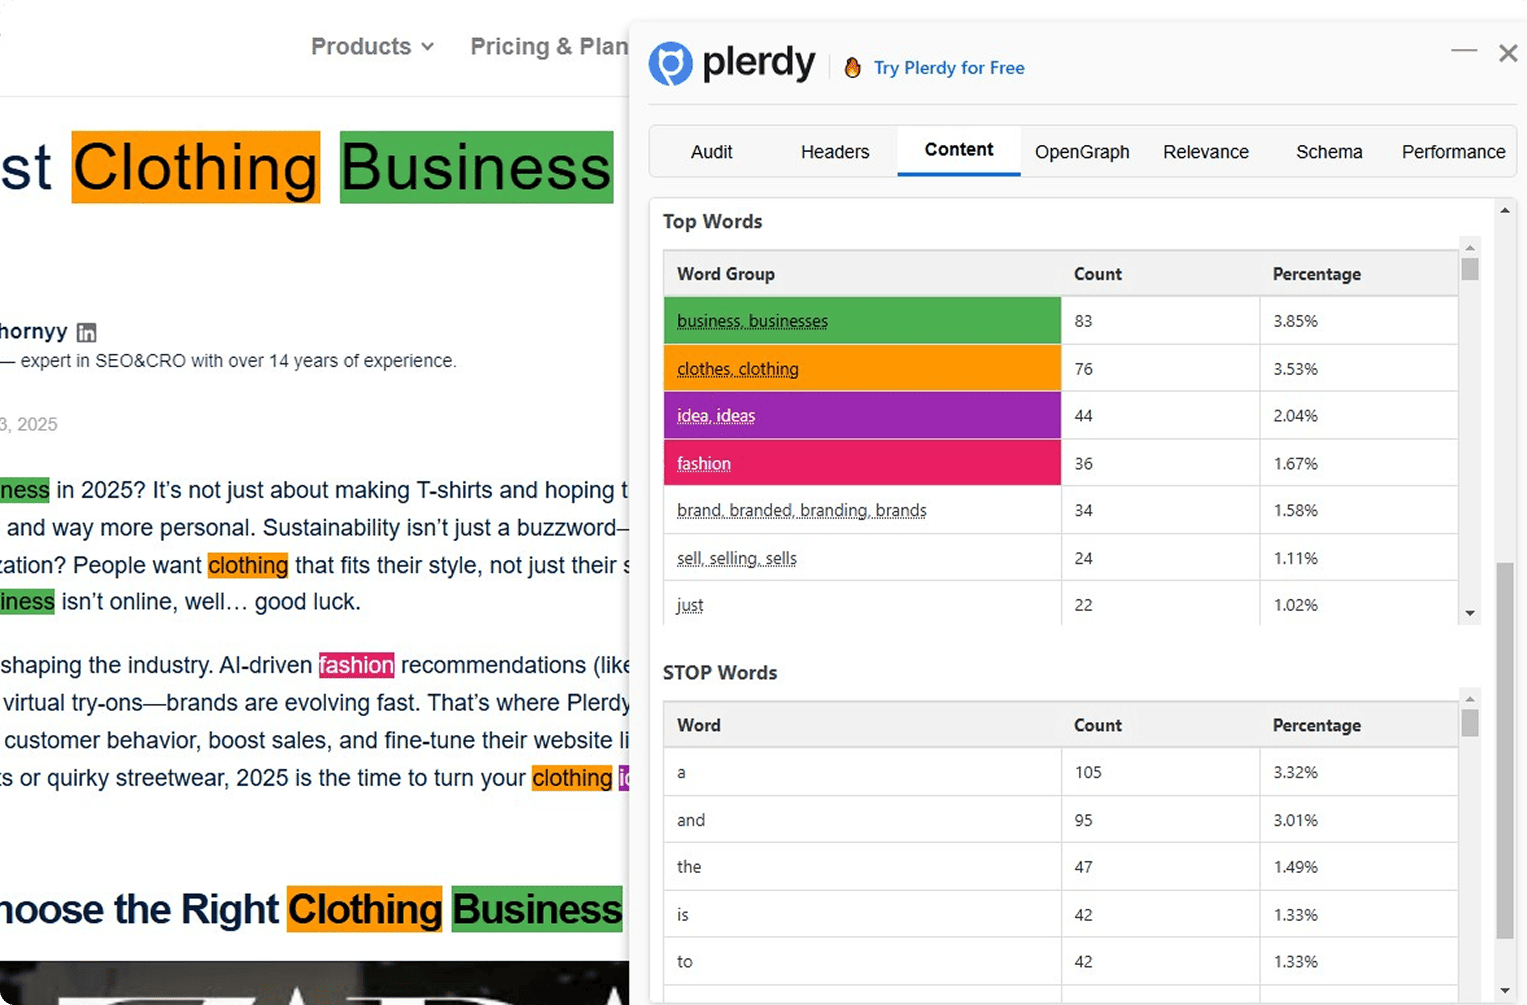Open the author's LinkedIn profile icon
Image resolution: width=1527 pixels, height=1005 pixels.
pyautogui.click(x=86, y=332)
